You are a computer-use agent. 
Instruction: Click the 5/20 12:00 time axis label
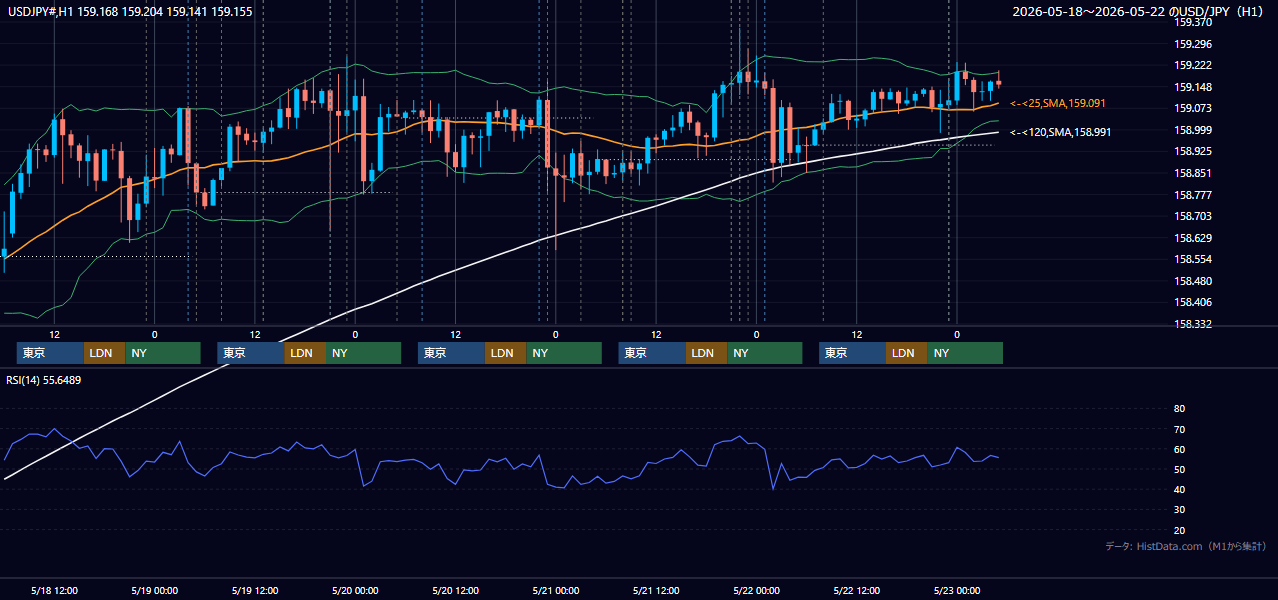pos(455,590)
